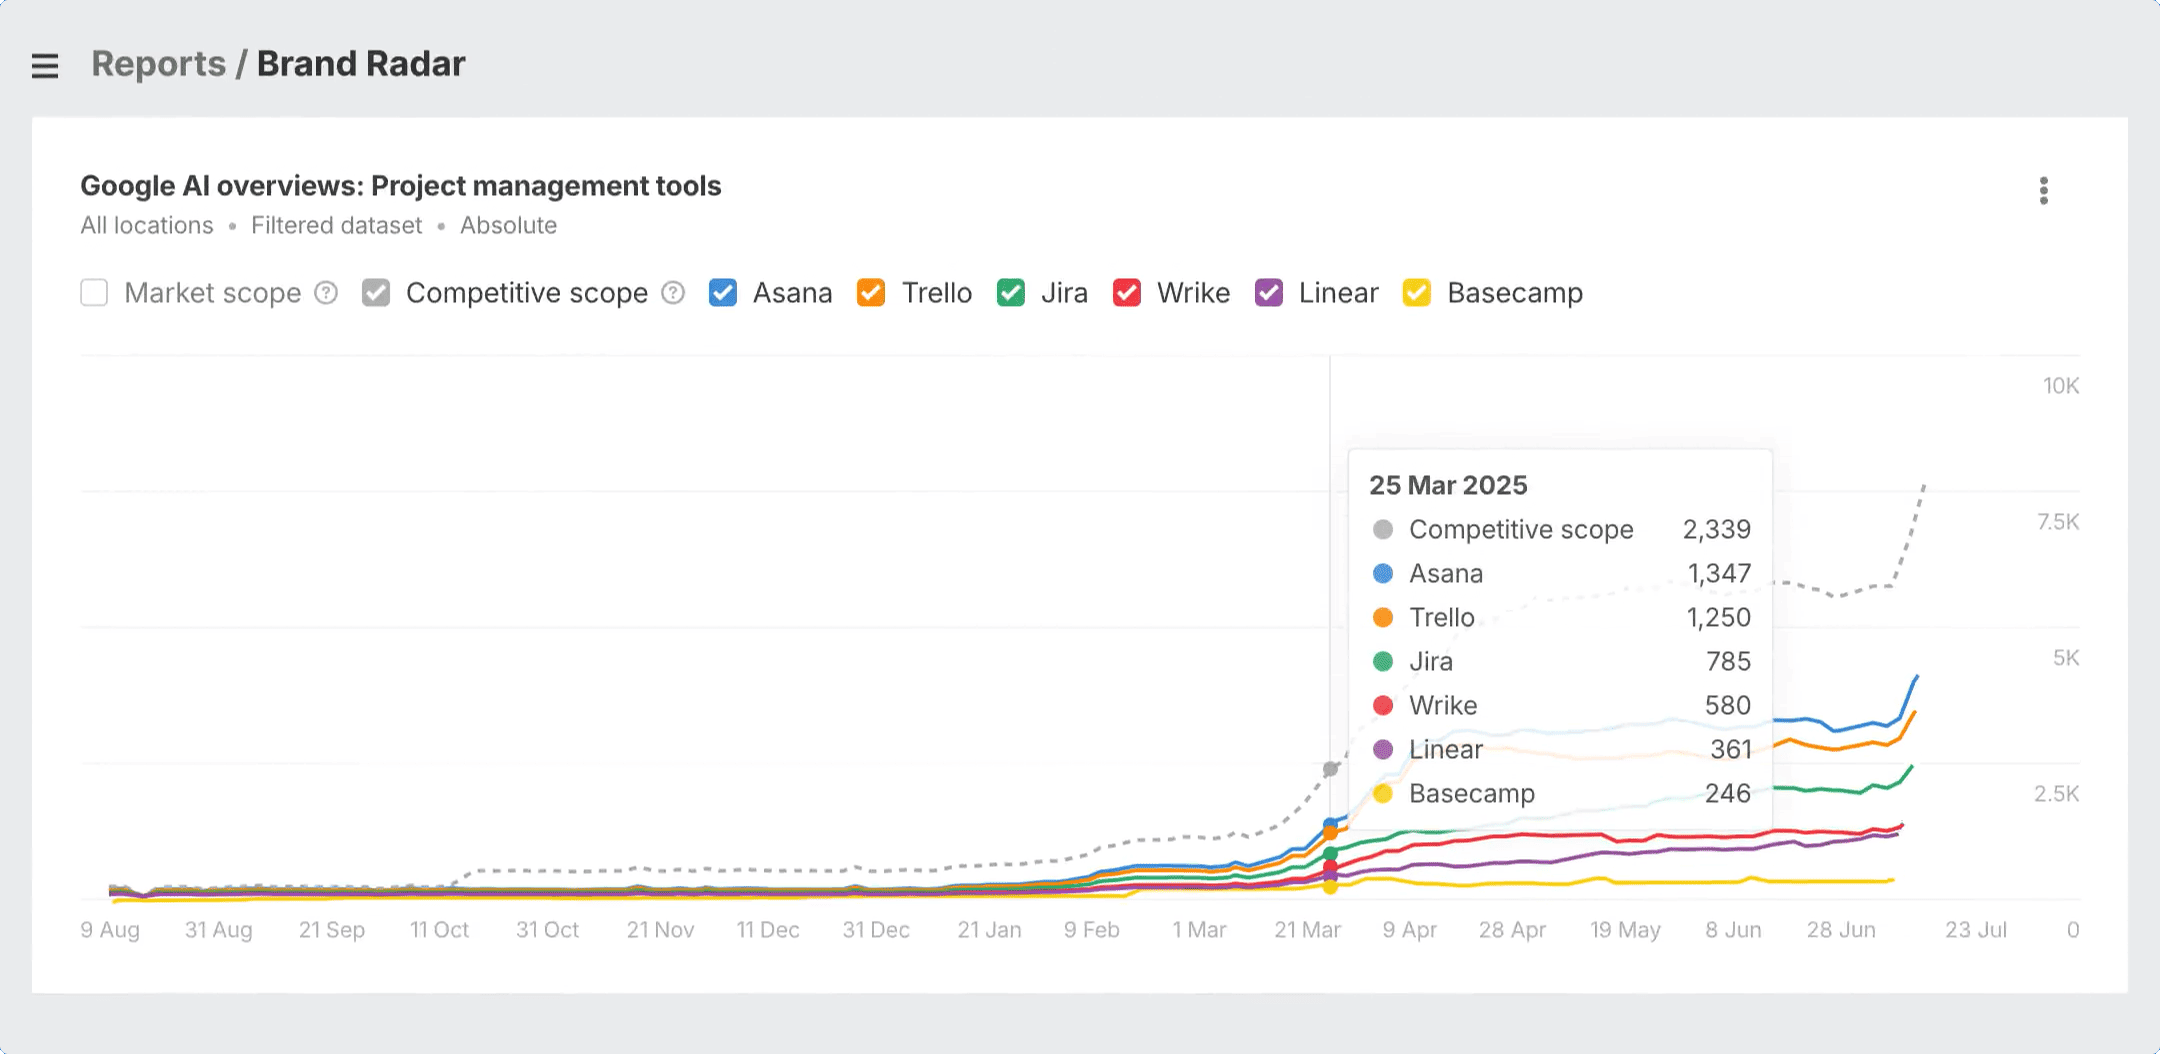The width and height of the screenshot is (2160, 1054).
Task: Click the '28 Jun' x-axis label
Action: click(x=1841, y=930)
